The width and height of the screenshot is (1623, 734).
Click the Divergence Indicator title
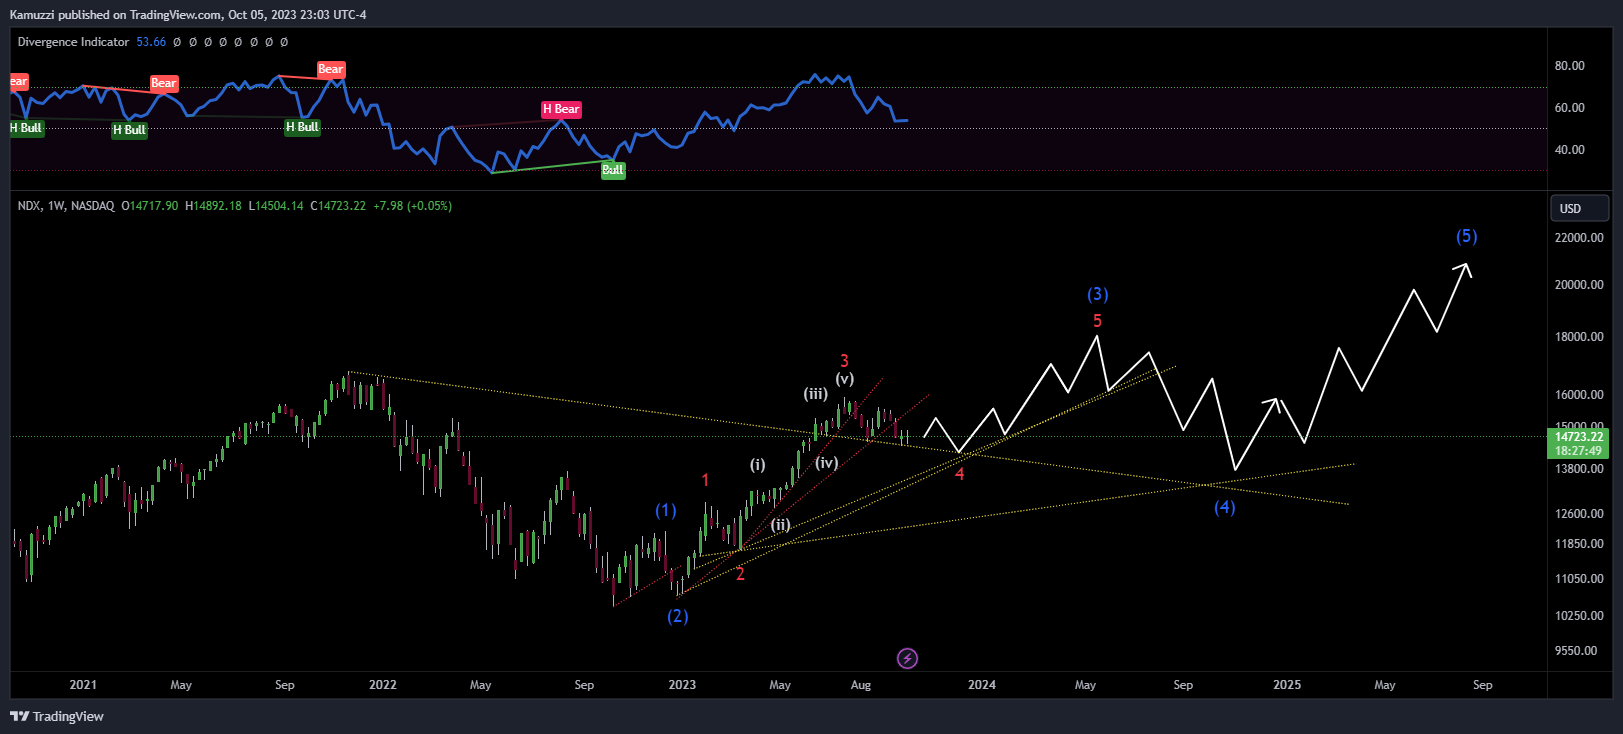coord(73,42)
